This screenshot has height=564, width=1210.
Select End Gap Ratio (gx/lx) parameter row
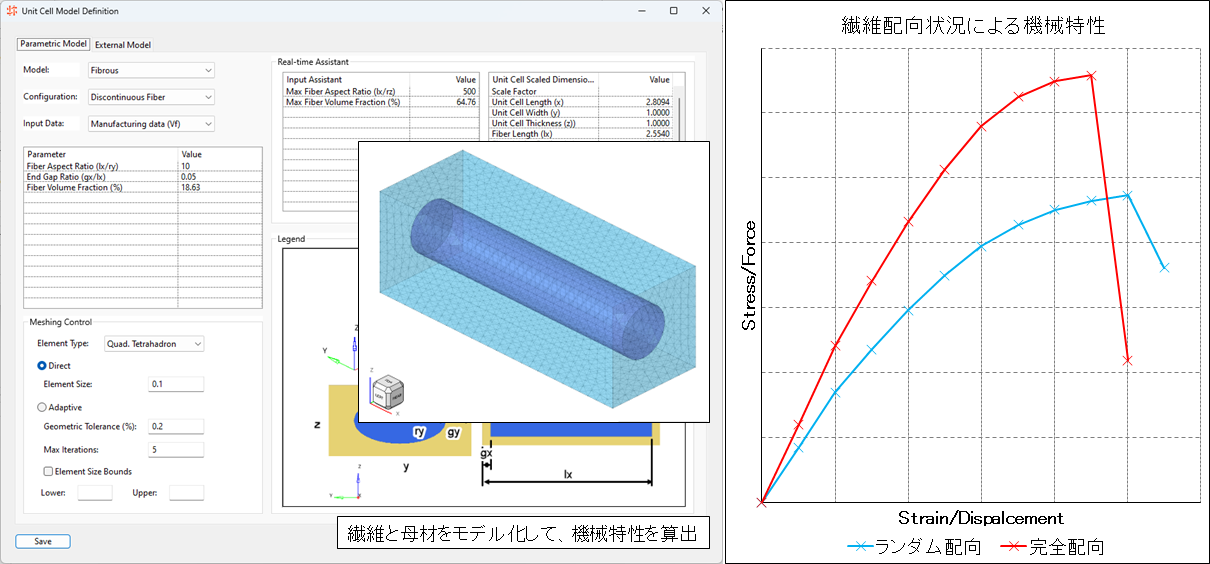coord(142,176)
